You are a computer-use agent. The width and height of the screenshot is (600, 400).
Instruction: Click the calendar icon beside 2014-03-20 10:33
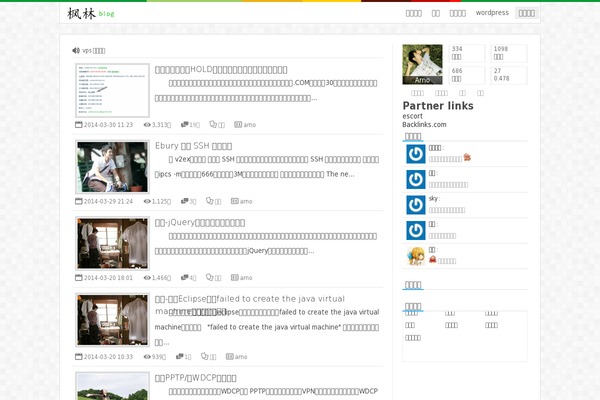(78, 356)
